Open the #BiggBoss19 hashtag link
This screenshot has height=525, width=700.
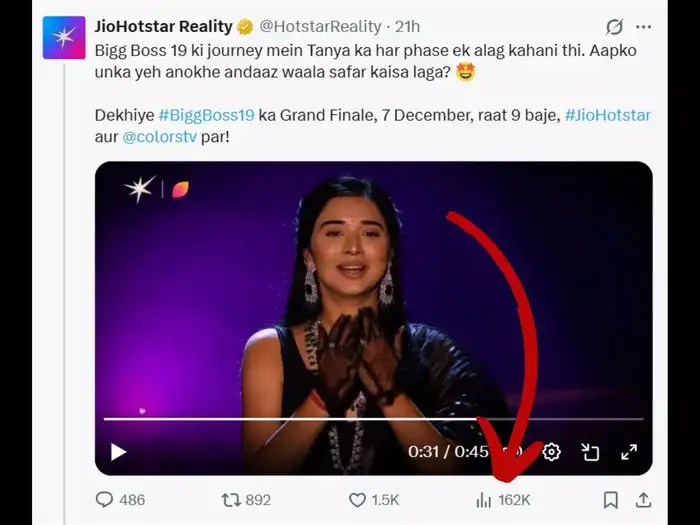tap(206, 115)
